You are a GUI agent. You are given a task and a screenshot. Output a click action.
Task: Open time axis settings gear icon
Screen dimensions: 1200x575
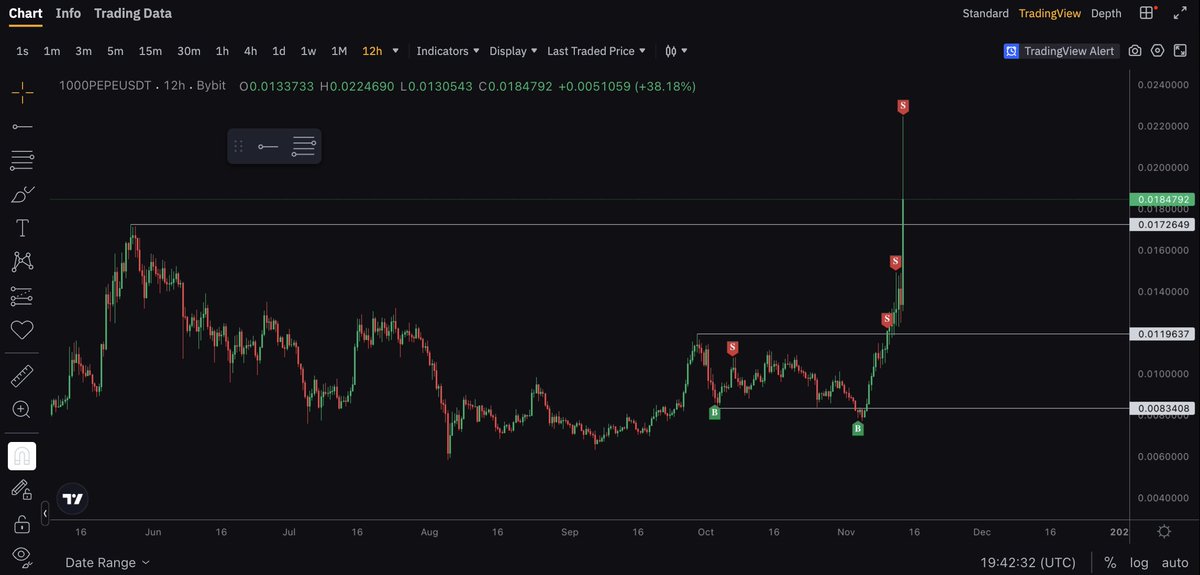1164,531
